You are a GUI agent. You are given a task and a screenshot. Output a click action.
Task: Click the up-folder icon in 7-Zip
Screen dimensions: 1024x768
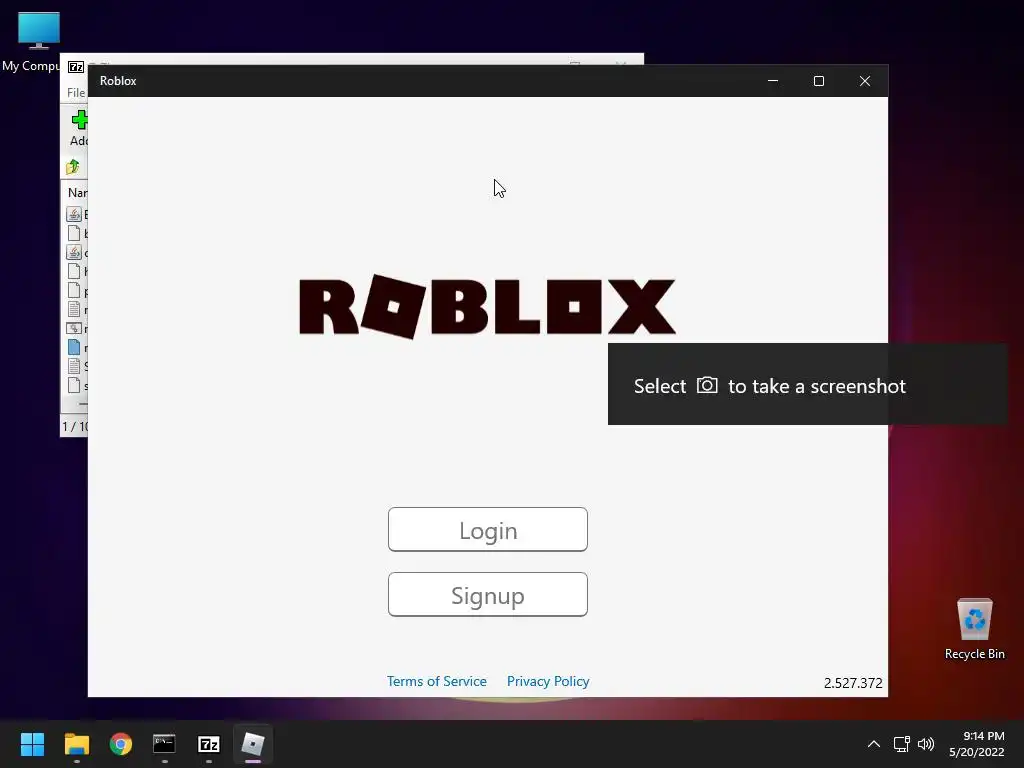tap(73, 167)
